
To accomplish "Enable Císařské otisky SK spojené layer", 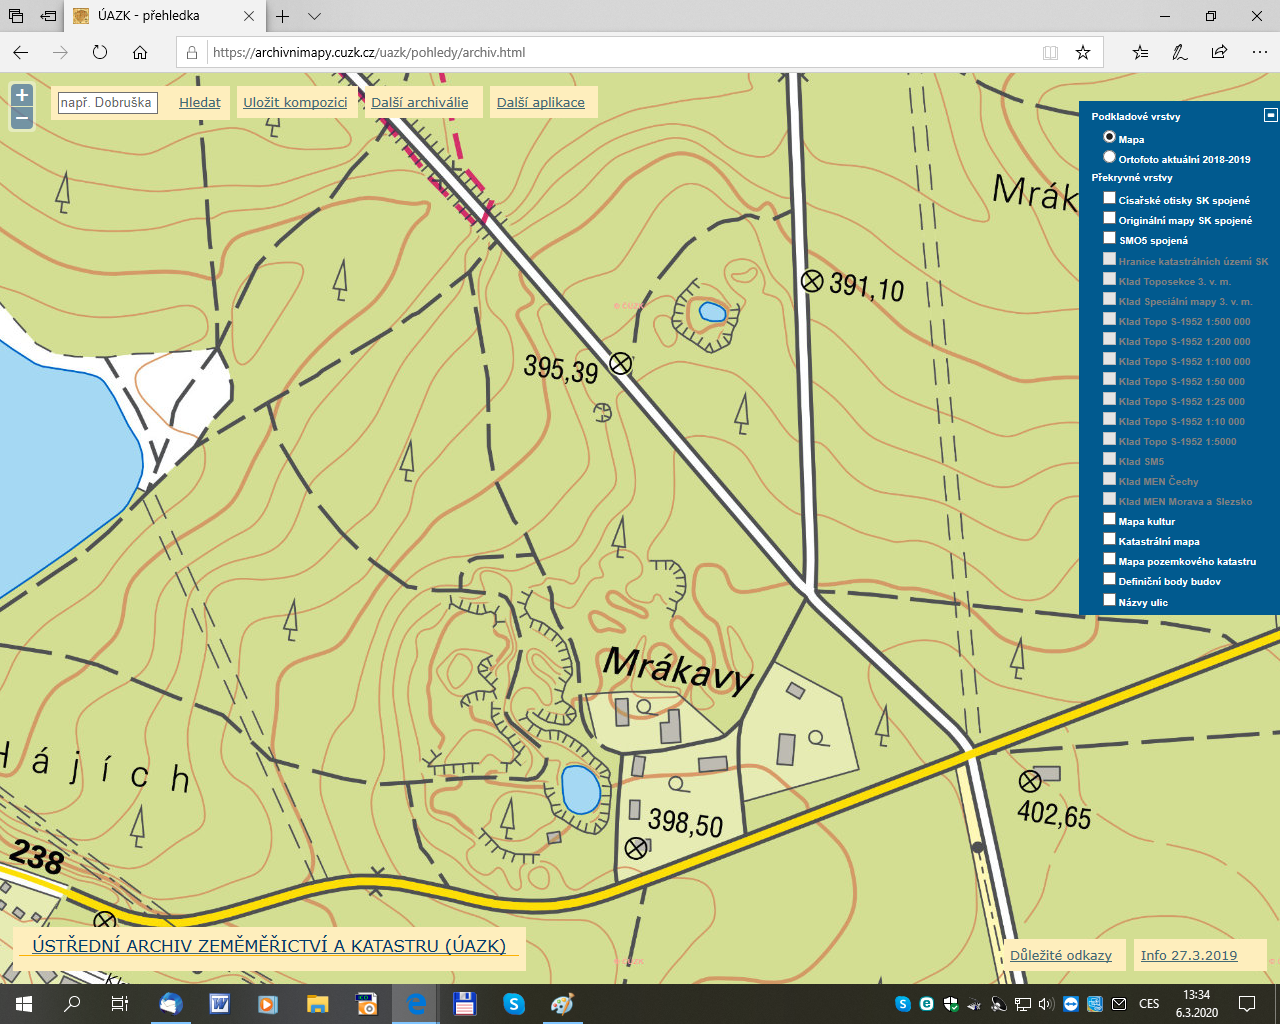I will (1109, 199).
